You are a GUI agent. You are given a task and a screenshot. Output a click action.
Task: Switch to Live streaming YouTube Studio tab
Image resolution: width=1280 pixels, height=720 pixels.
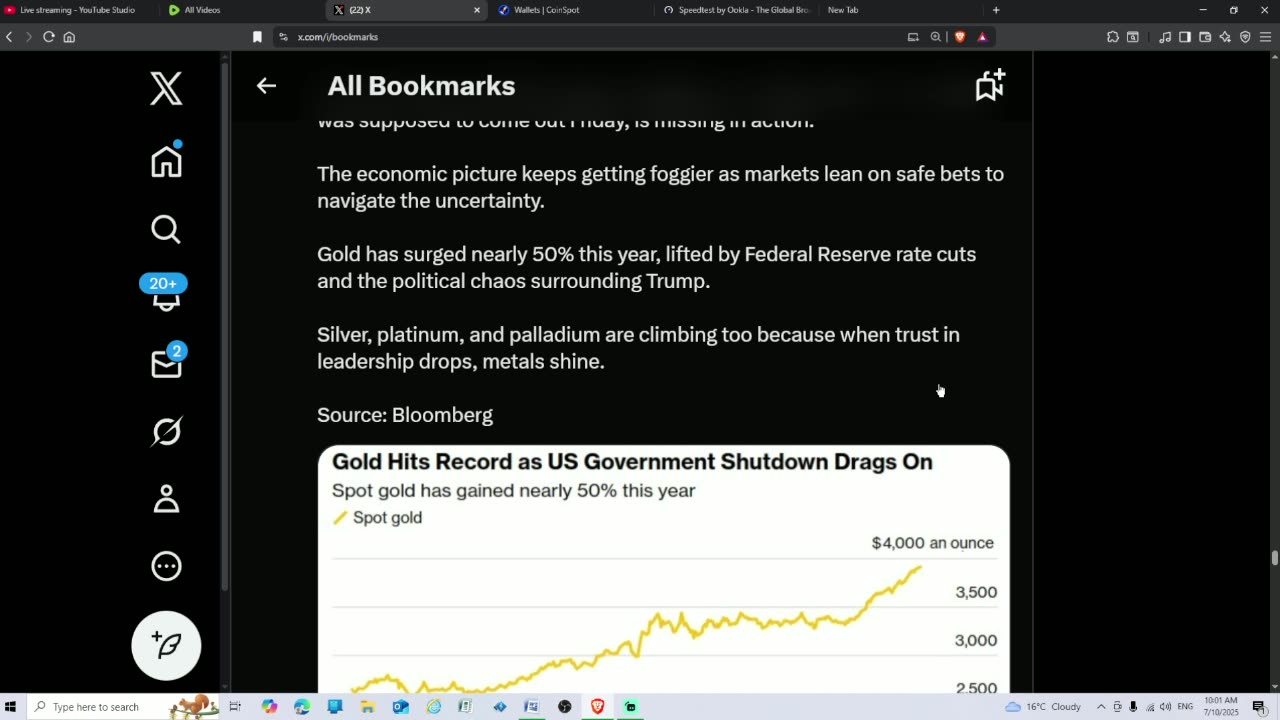pyautogui.click(x=77, y=10)
